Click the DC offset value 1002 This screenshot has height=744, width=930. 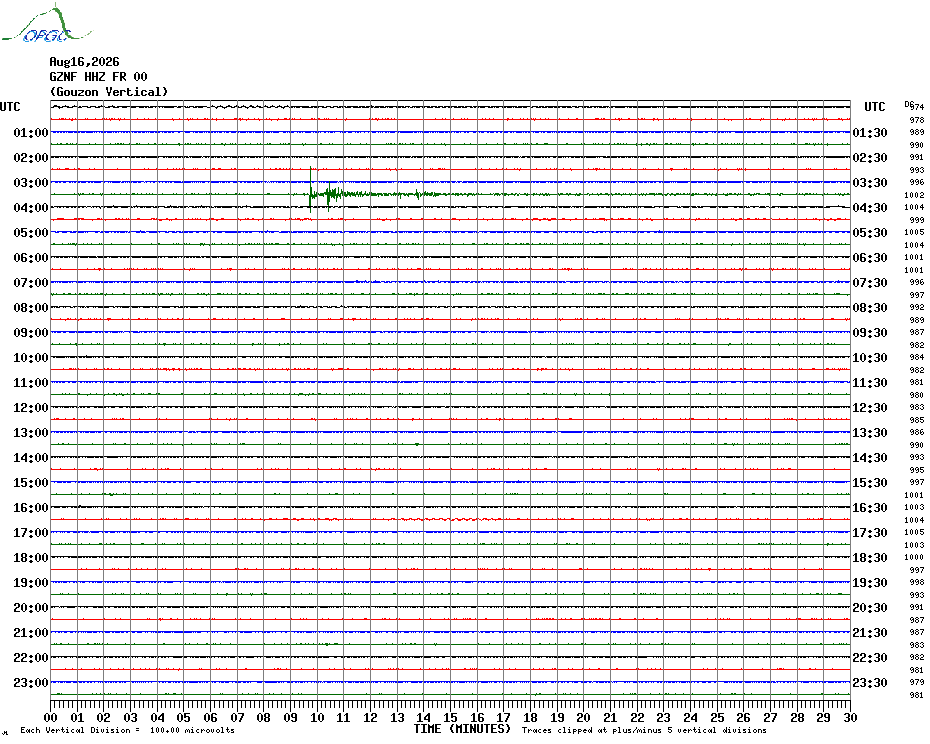[914, 195]
